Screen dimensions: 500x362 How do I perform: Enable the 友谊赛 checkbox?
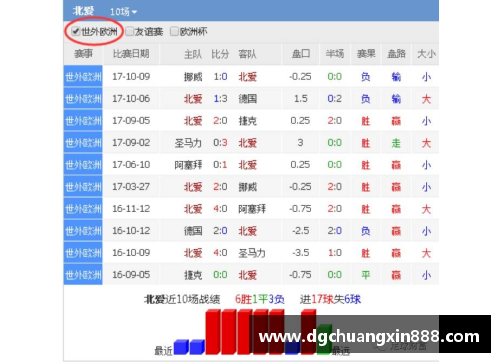tap(130, 32)
